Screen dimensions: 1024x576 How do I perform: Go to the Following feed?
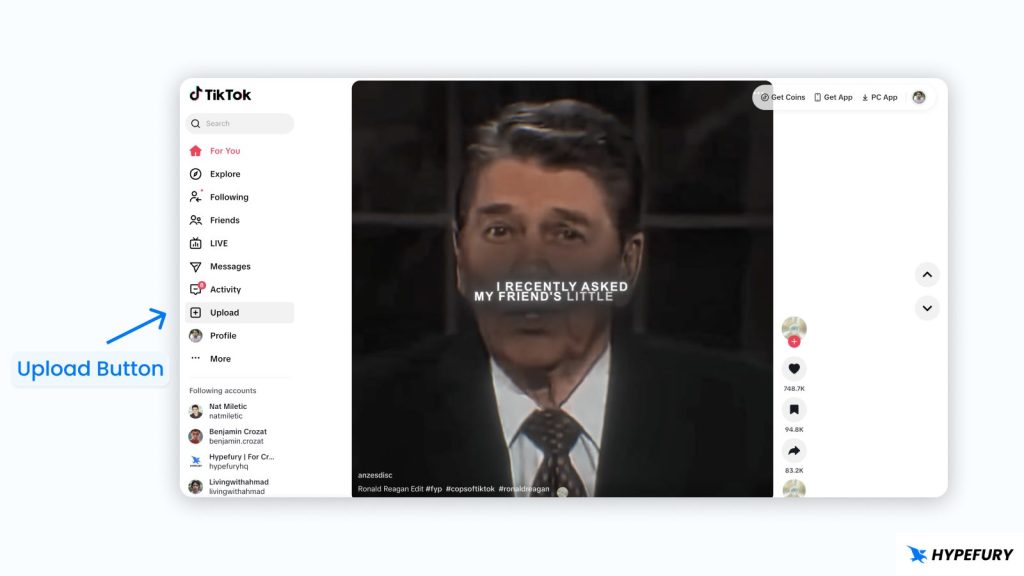(228, 197)
